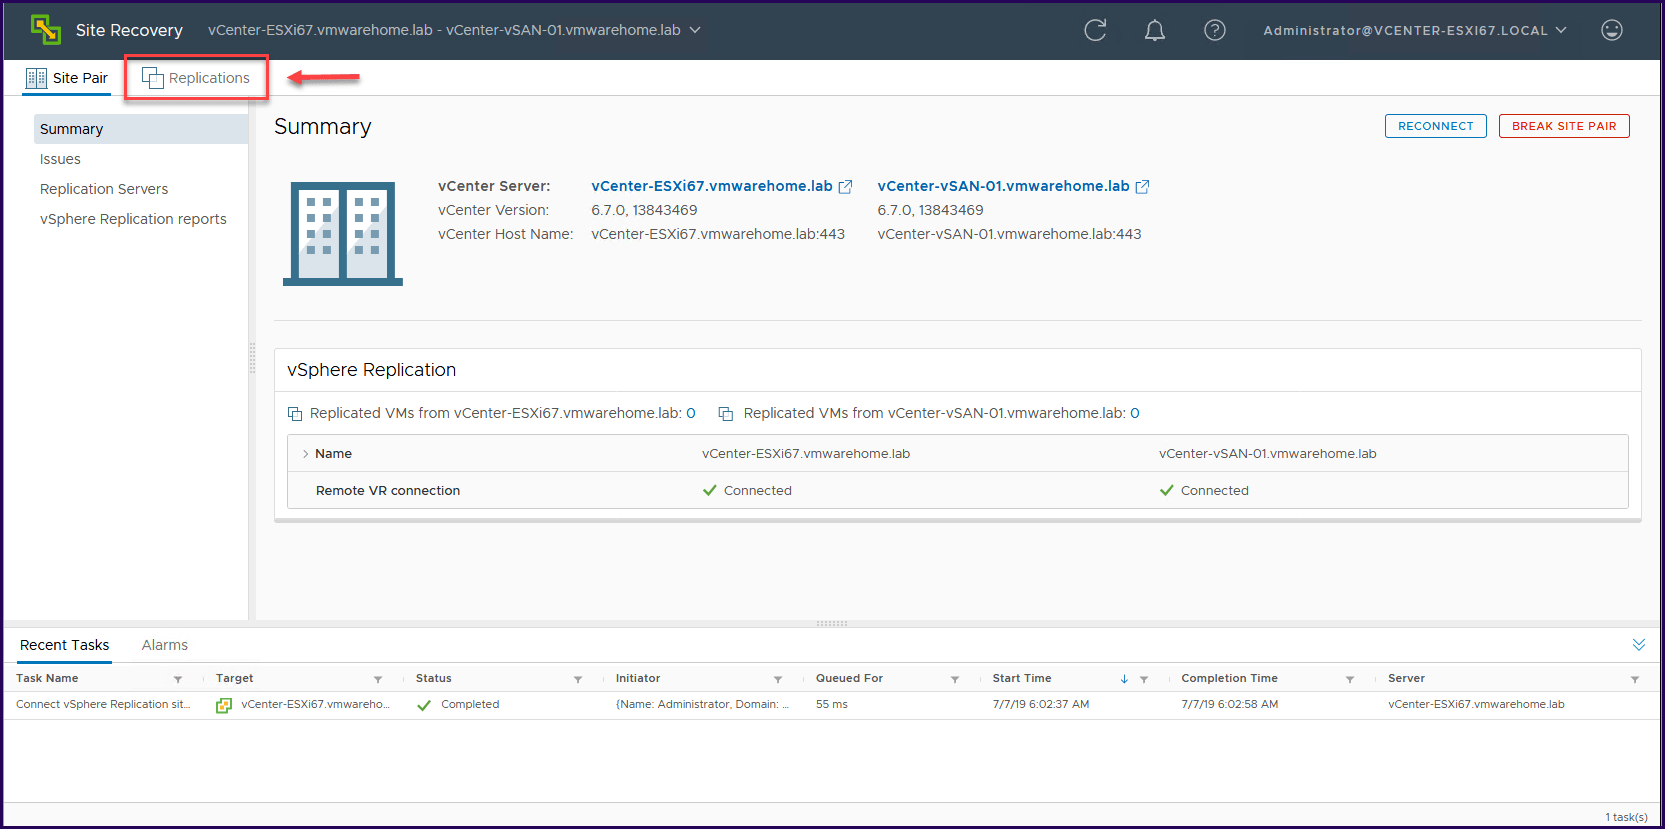Click the Task Name column header
Screen dimensions: 1665x829
[x=47, y=679]
